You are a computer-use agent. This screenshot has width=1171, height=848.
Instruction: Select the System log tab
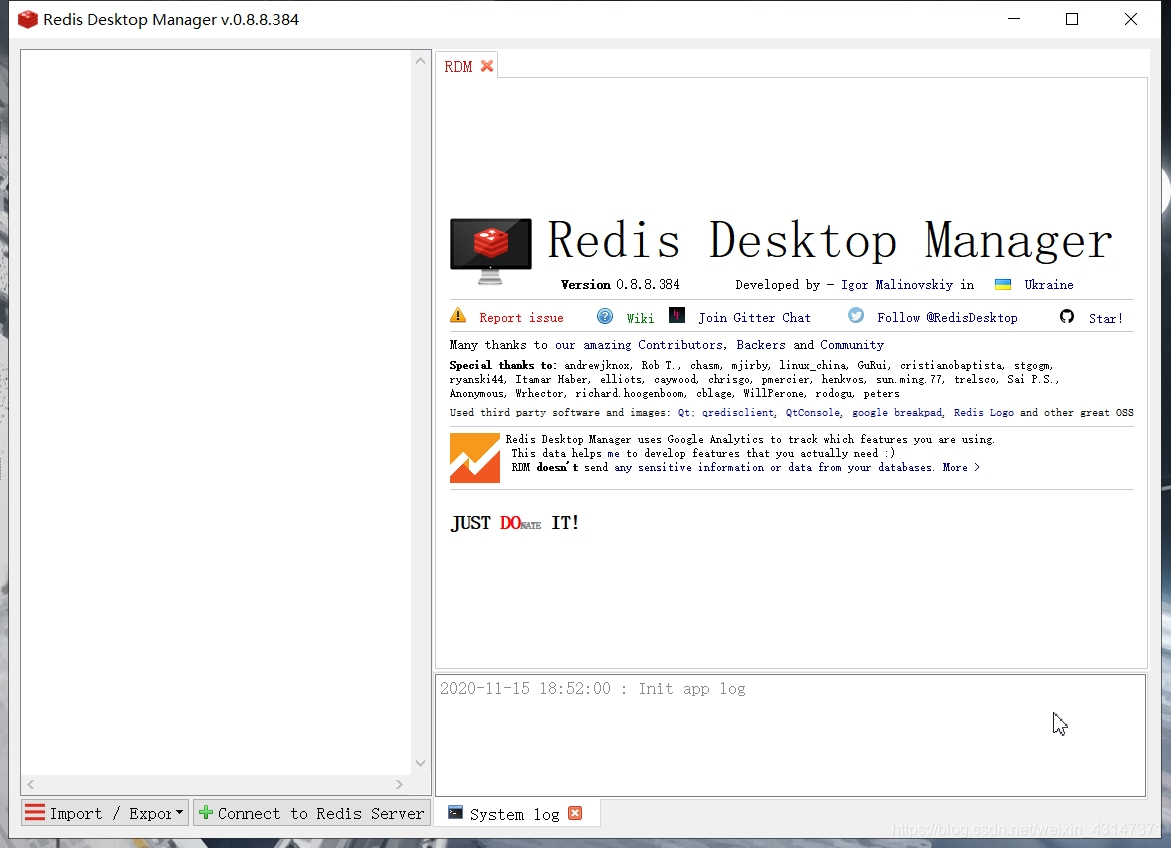[x=515, y=814]
